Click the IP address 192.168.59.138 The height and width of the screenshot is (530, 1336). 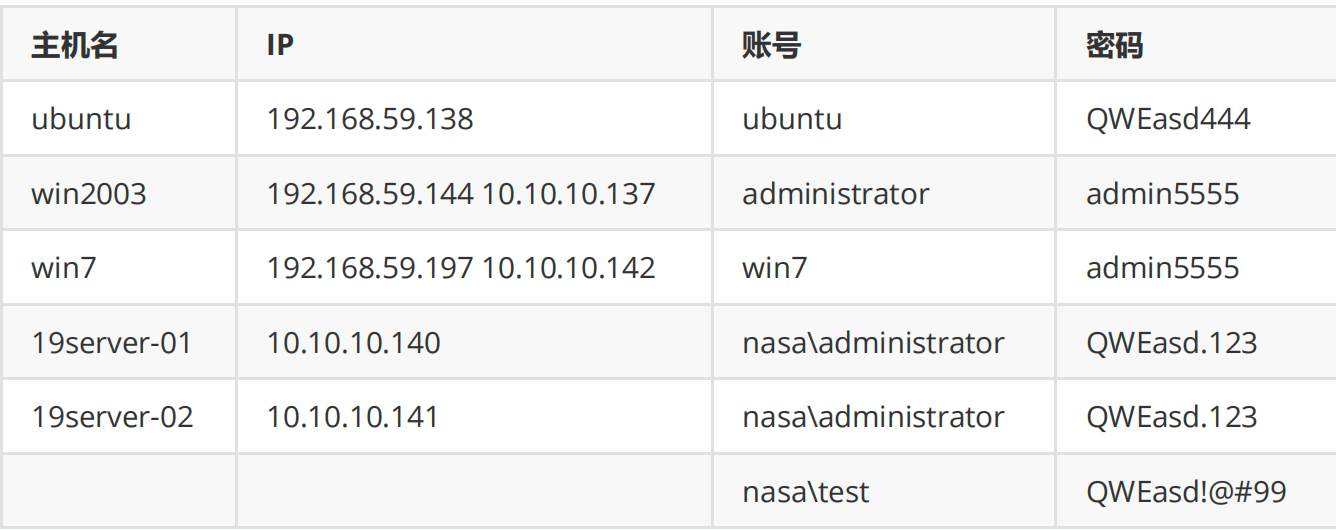coord(370,120)
